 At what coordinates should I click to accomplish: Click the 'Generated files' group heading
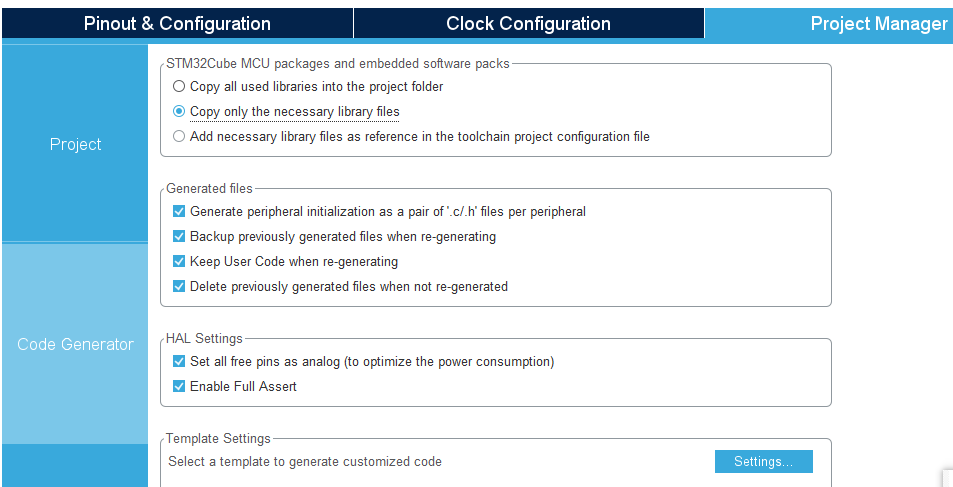point(209,188)
